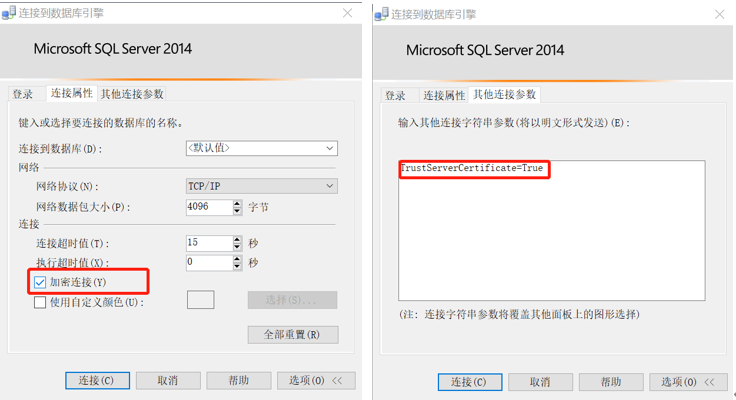Click 取消 button in left dialog
This screenshot has width=736, height=400.
(x=168, y=380)
